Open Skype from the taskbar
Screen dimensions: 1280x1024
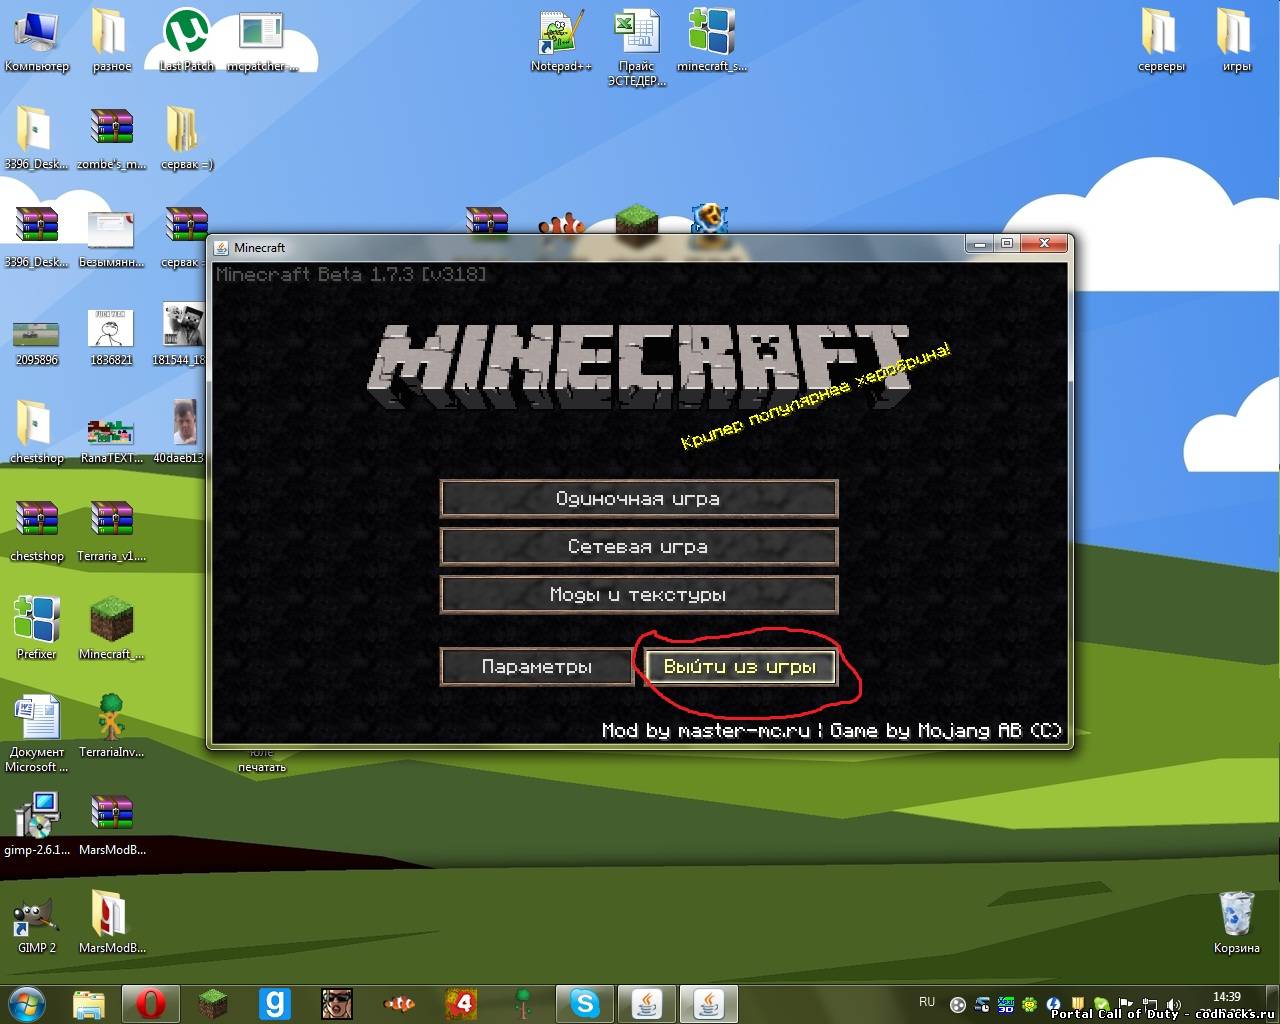click(x=585, y=1004)
